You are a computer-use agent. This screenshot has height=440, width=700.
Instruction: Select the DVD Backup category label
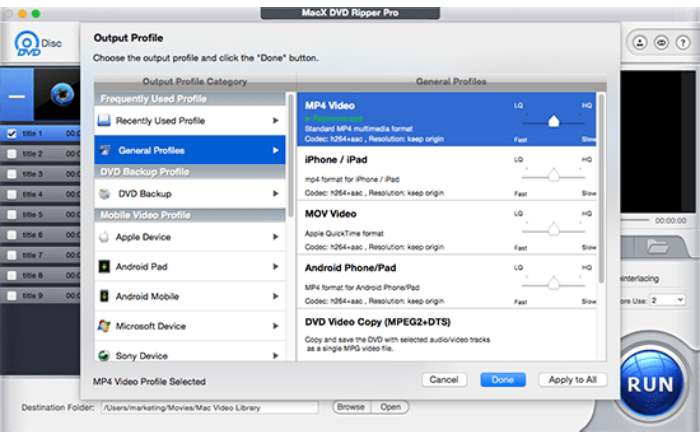145,194
